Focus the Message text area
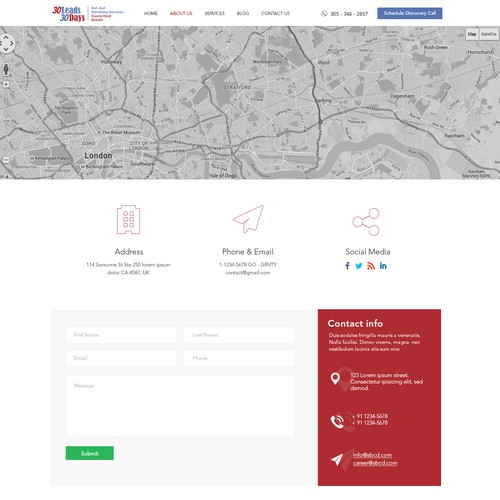The image size is (500, 500). (x=180, y=406)
